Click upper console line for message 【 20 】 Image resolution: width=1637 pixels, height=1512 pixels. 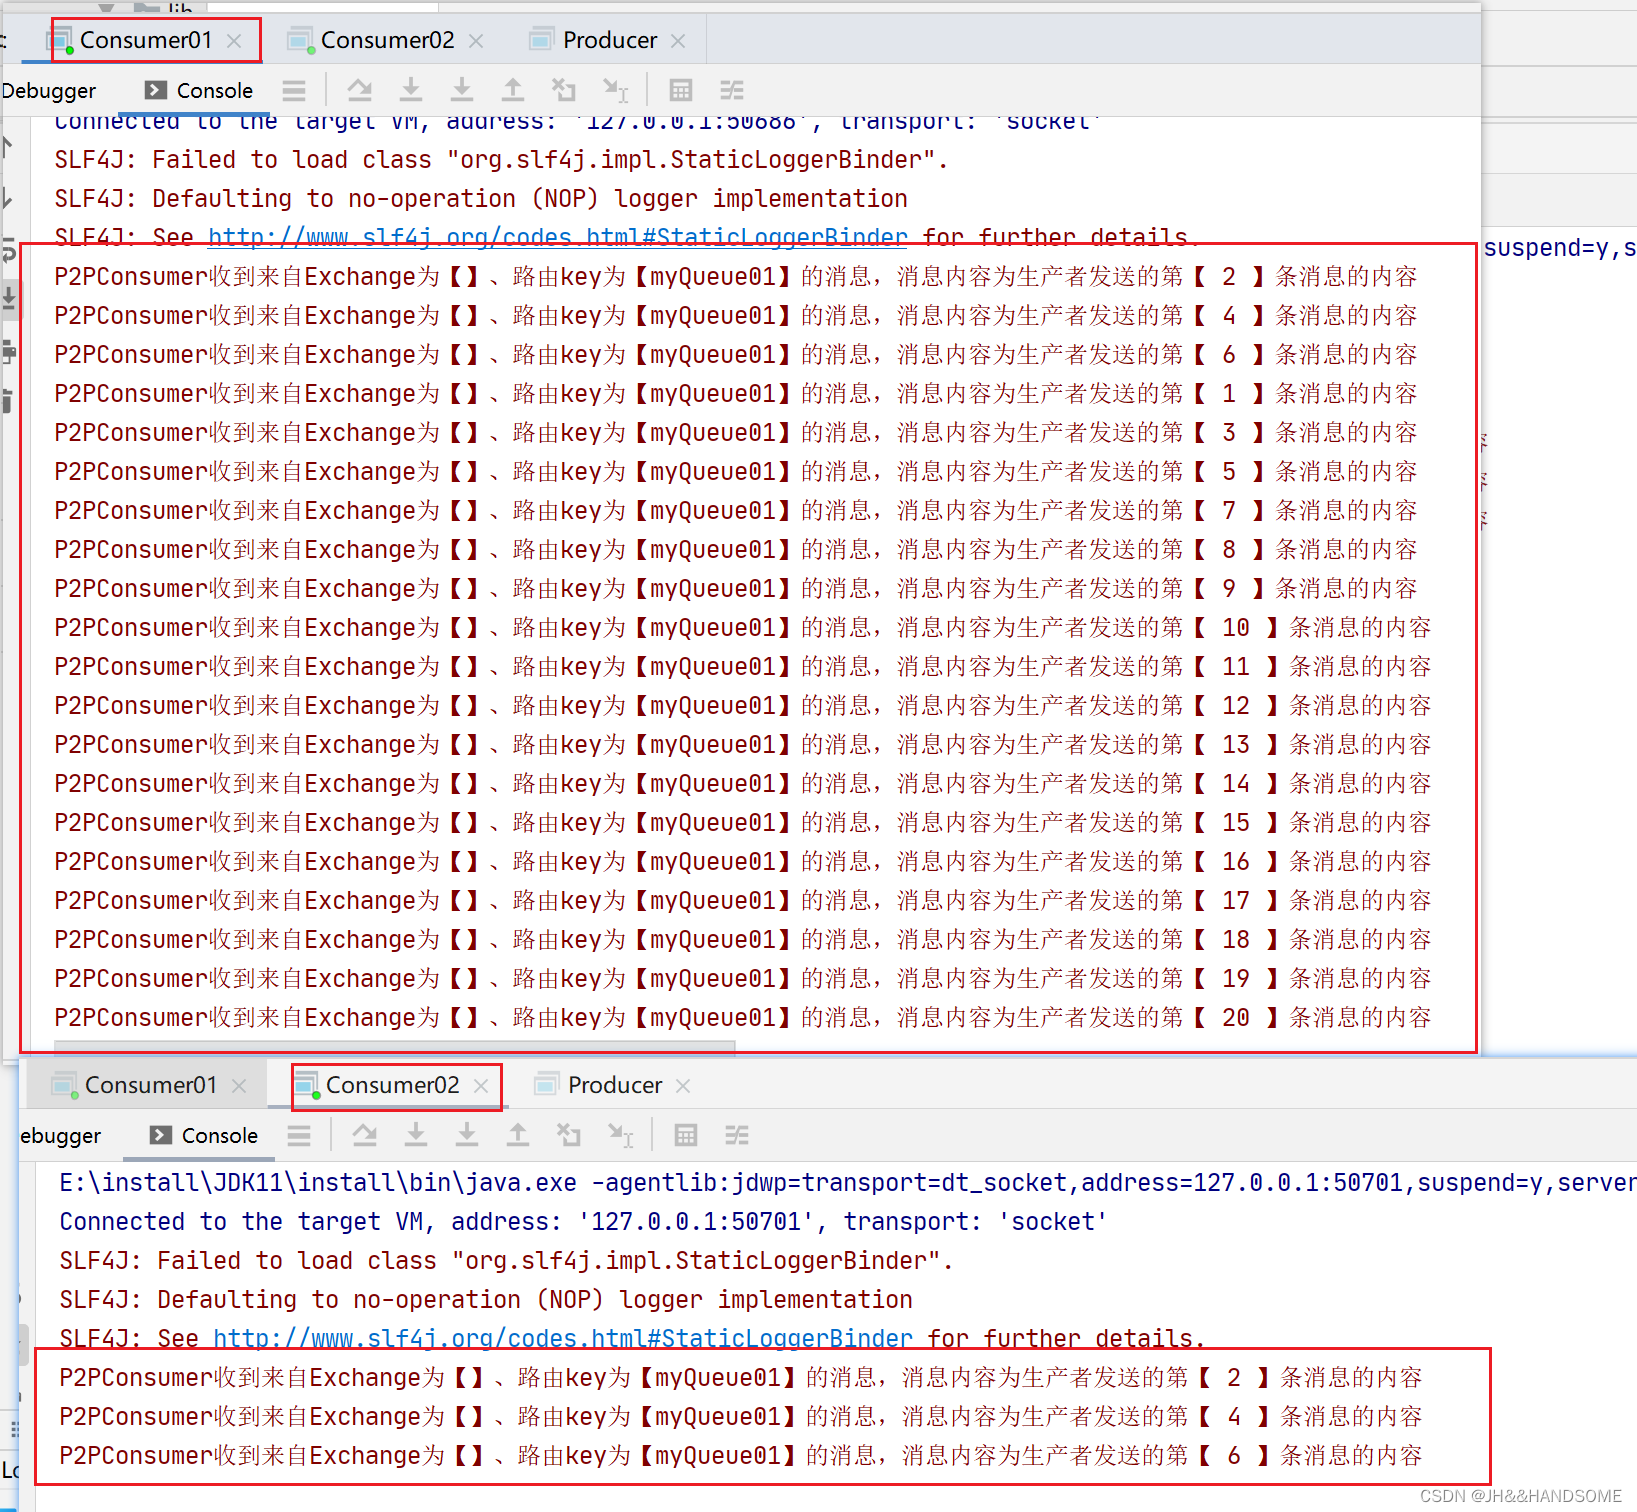[x=743, y=1018]
